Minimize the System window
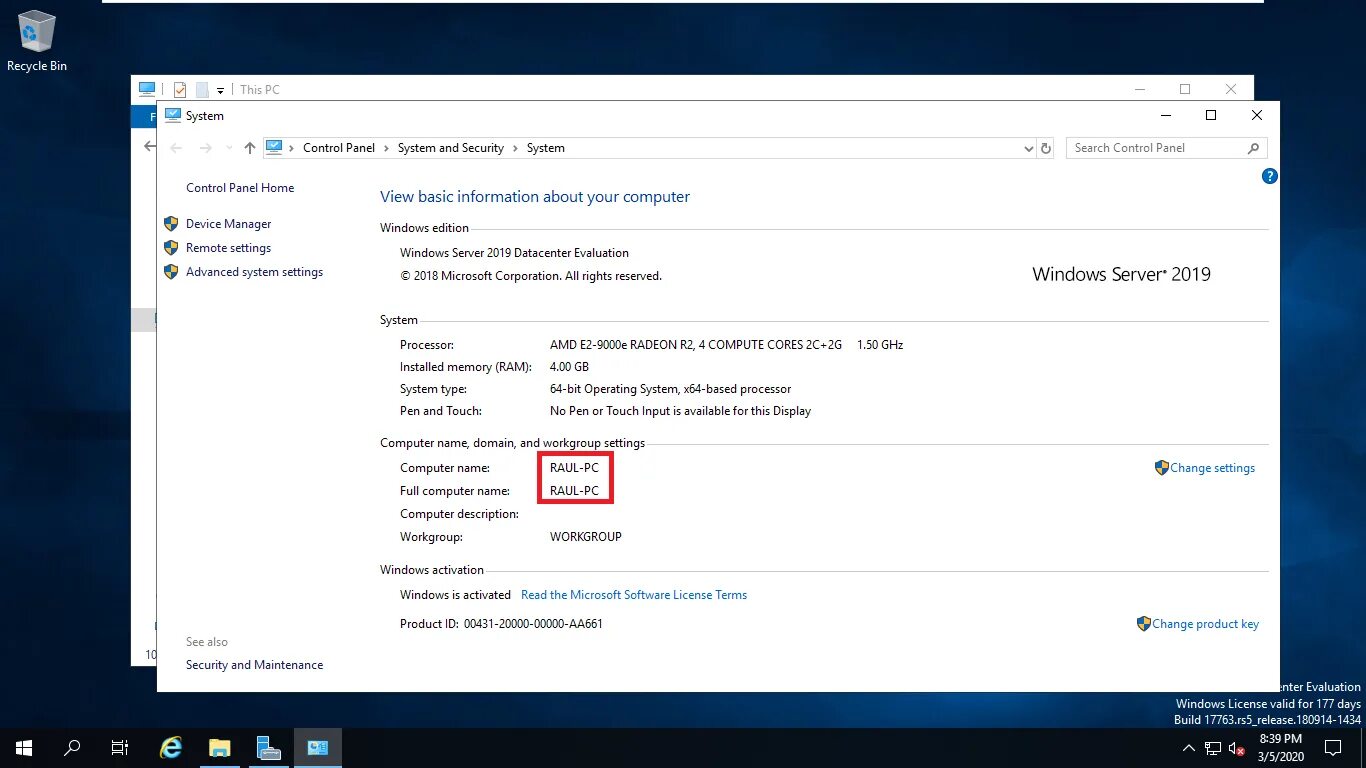1366x768 pixels. 1165,115
